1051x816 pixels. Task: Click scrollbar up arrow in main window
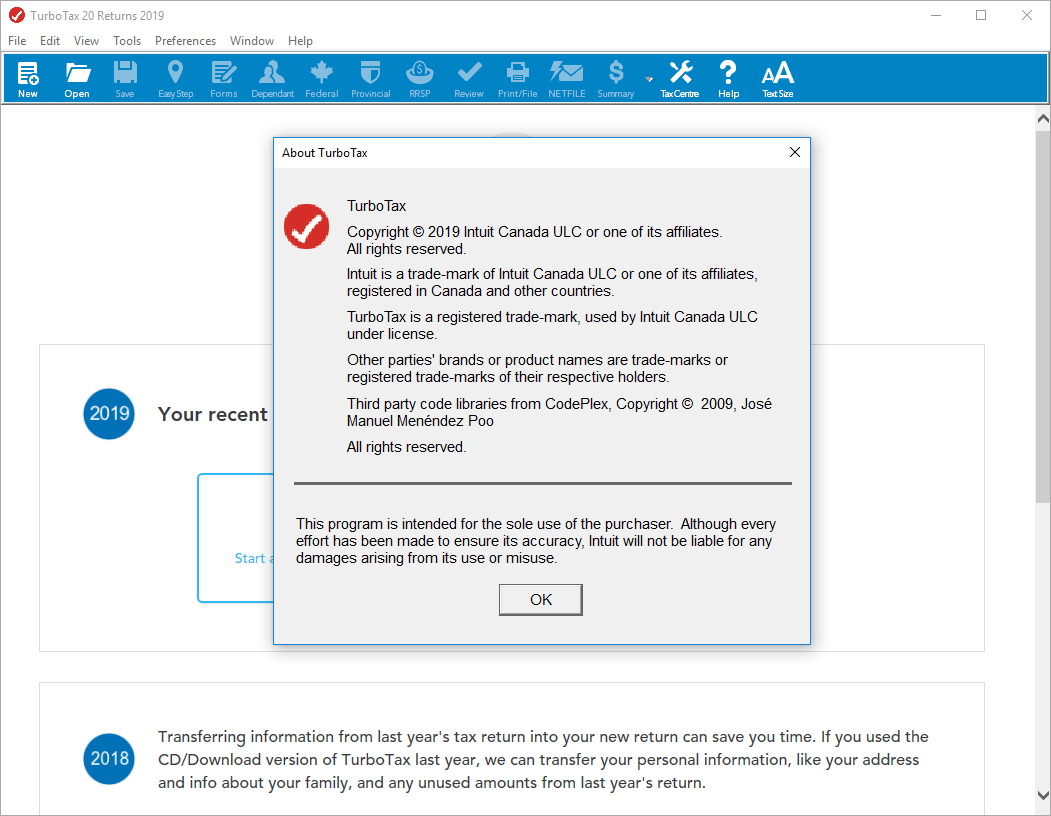point(1043,119)
